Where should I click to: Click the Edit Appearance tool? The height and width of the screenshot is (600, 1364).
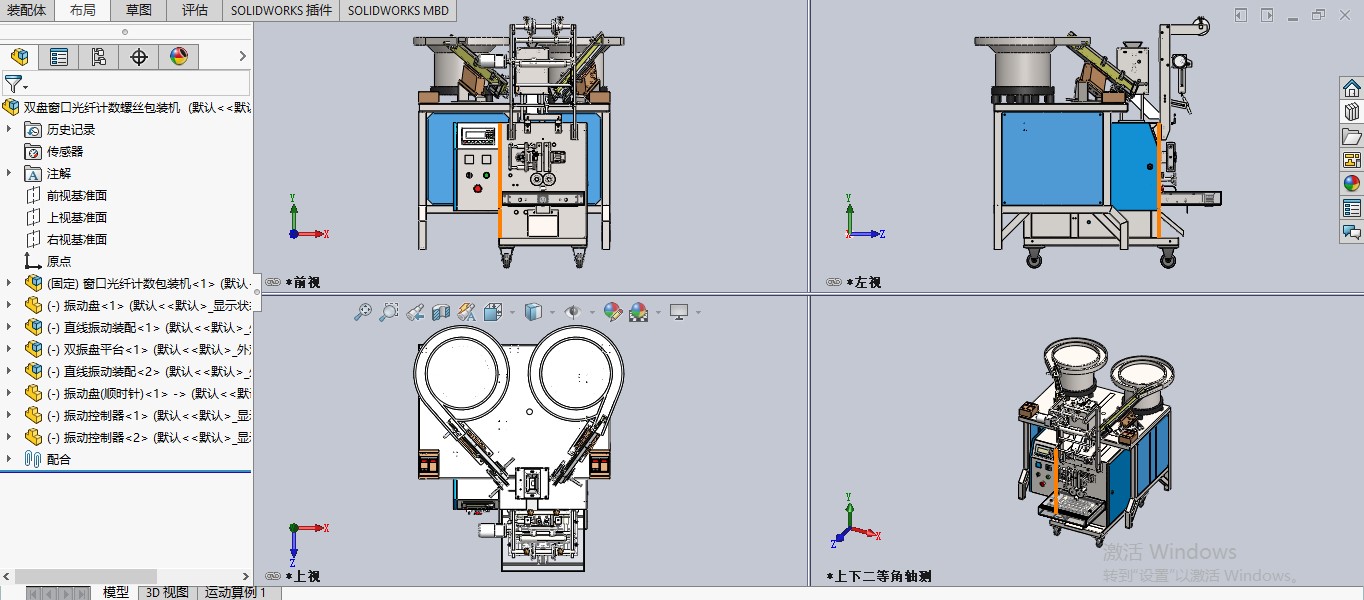[x=613, y=312]
